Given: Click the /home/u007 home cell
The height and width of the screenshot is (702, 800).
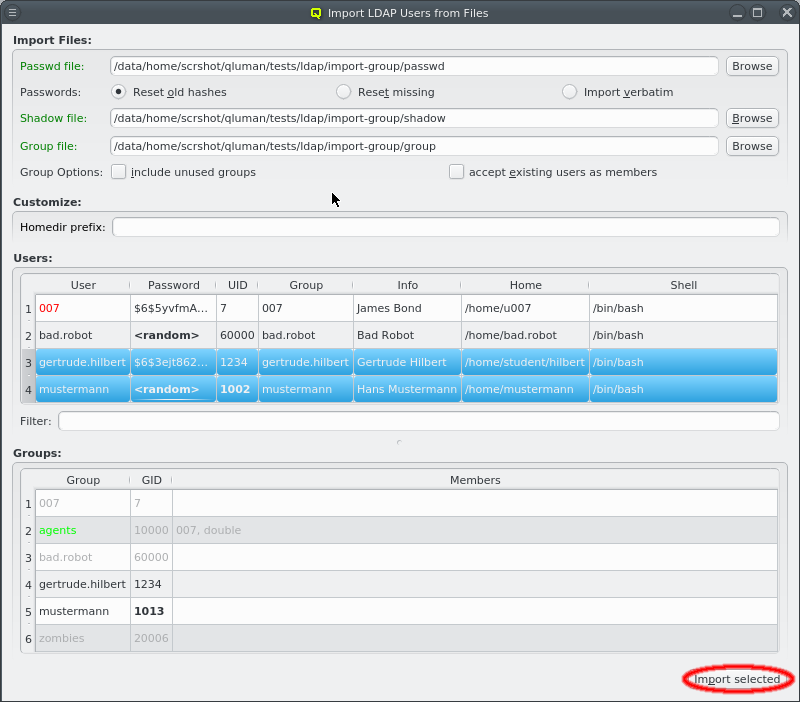Looking at the screenshot, I should [525, 308].
